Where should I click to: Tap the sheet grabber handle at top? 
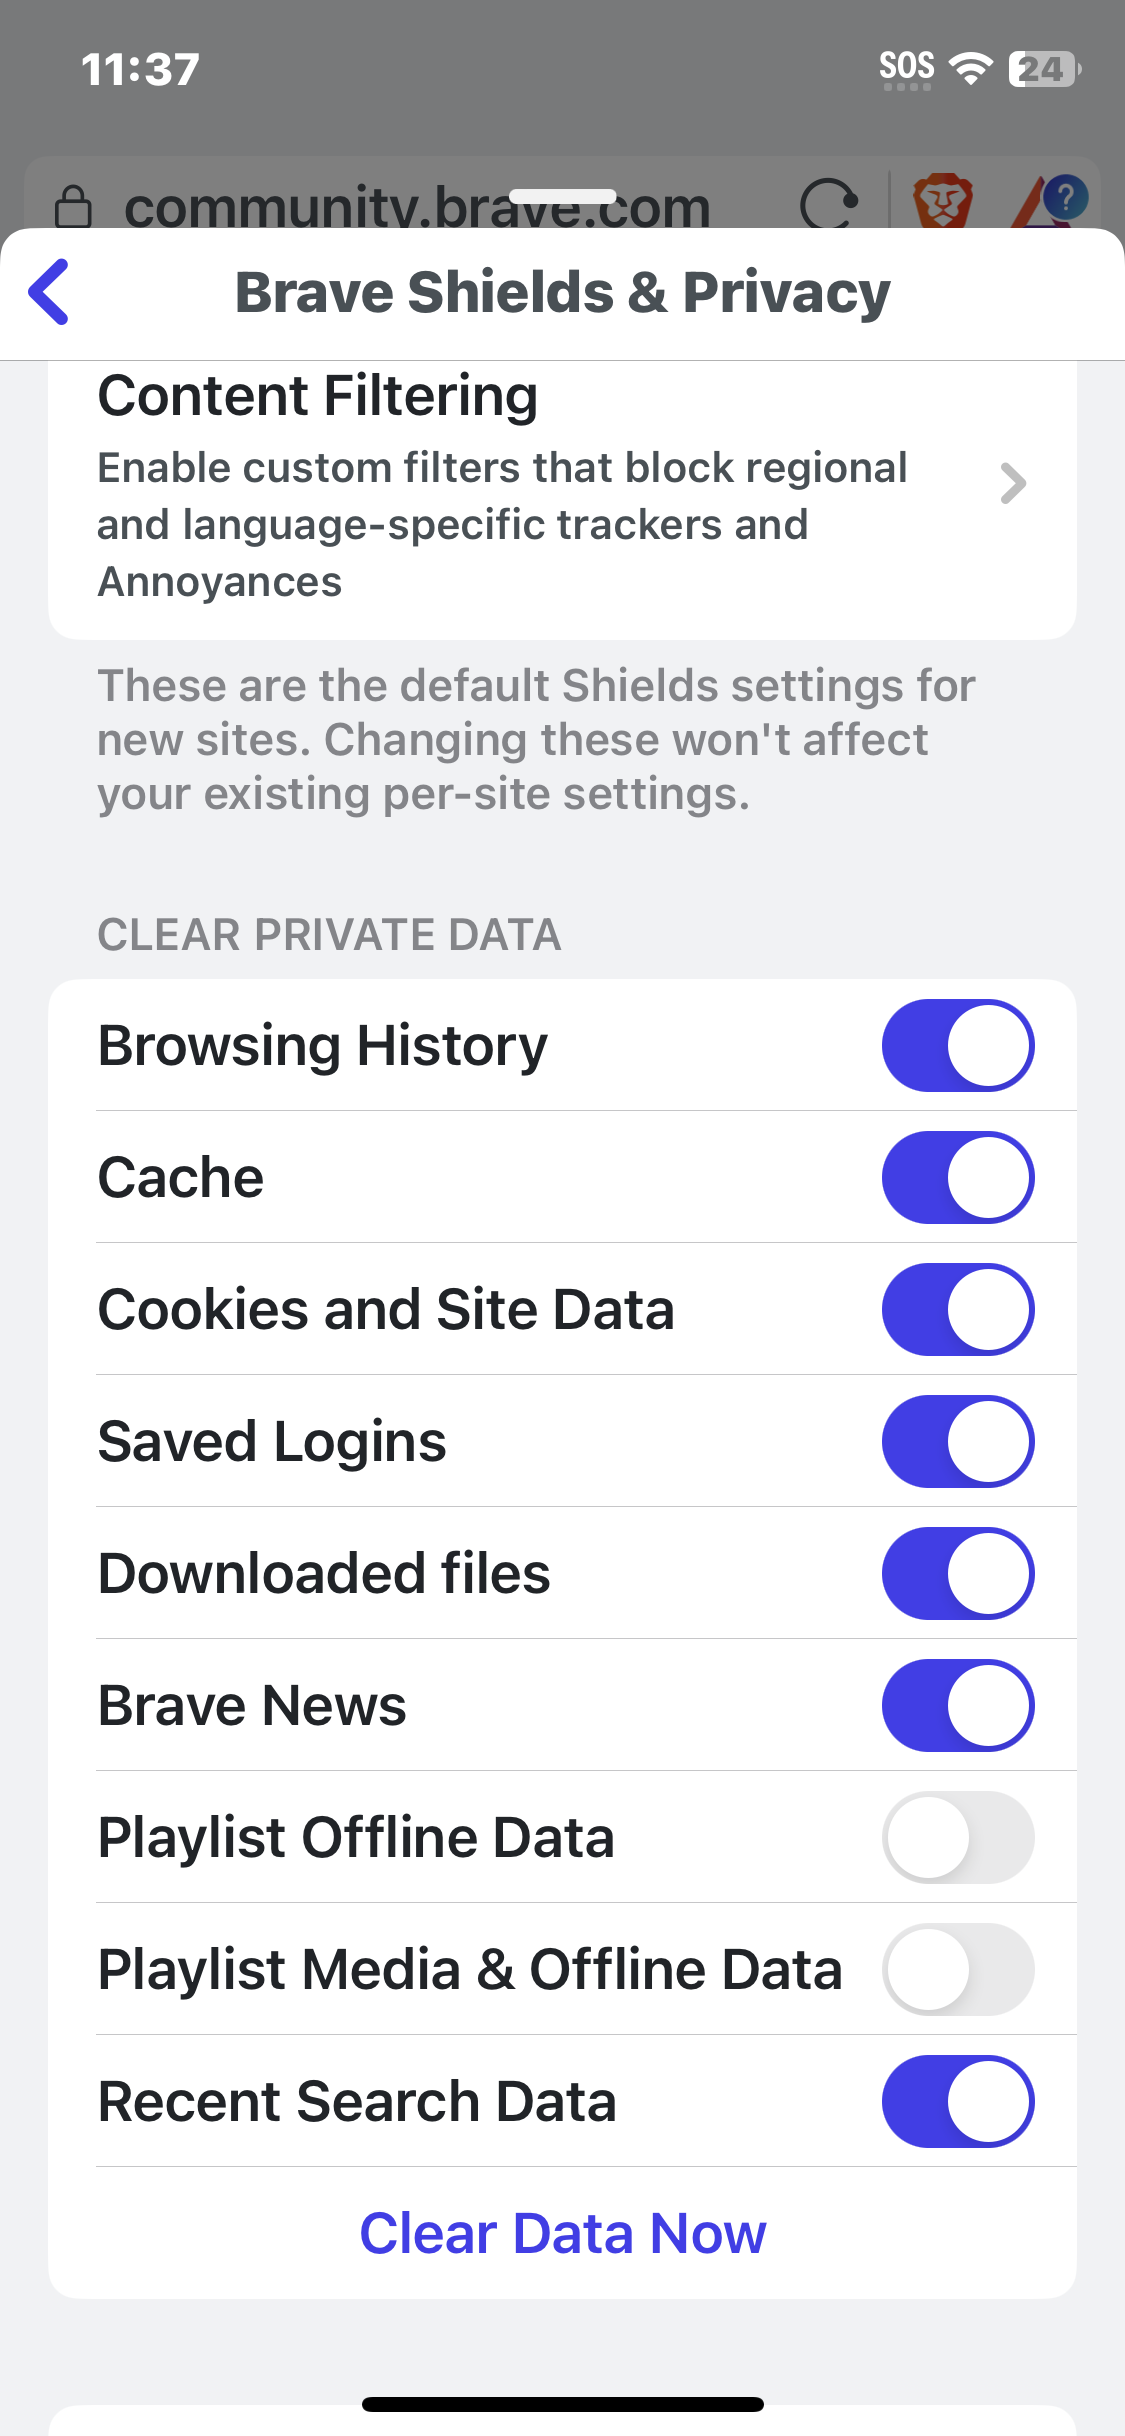(x=562, y=196)
